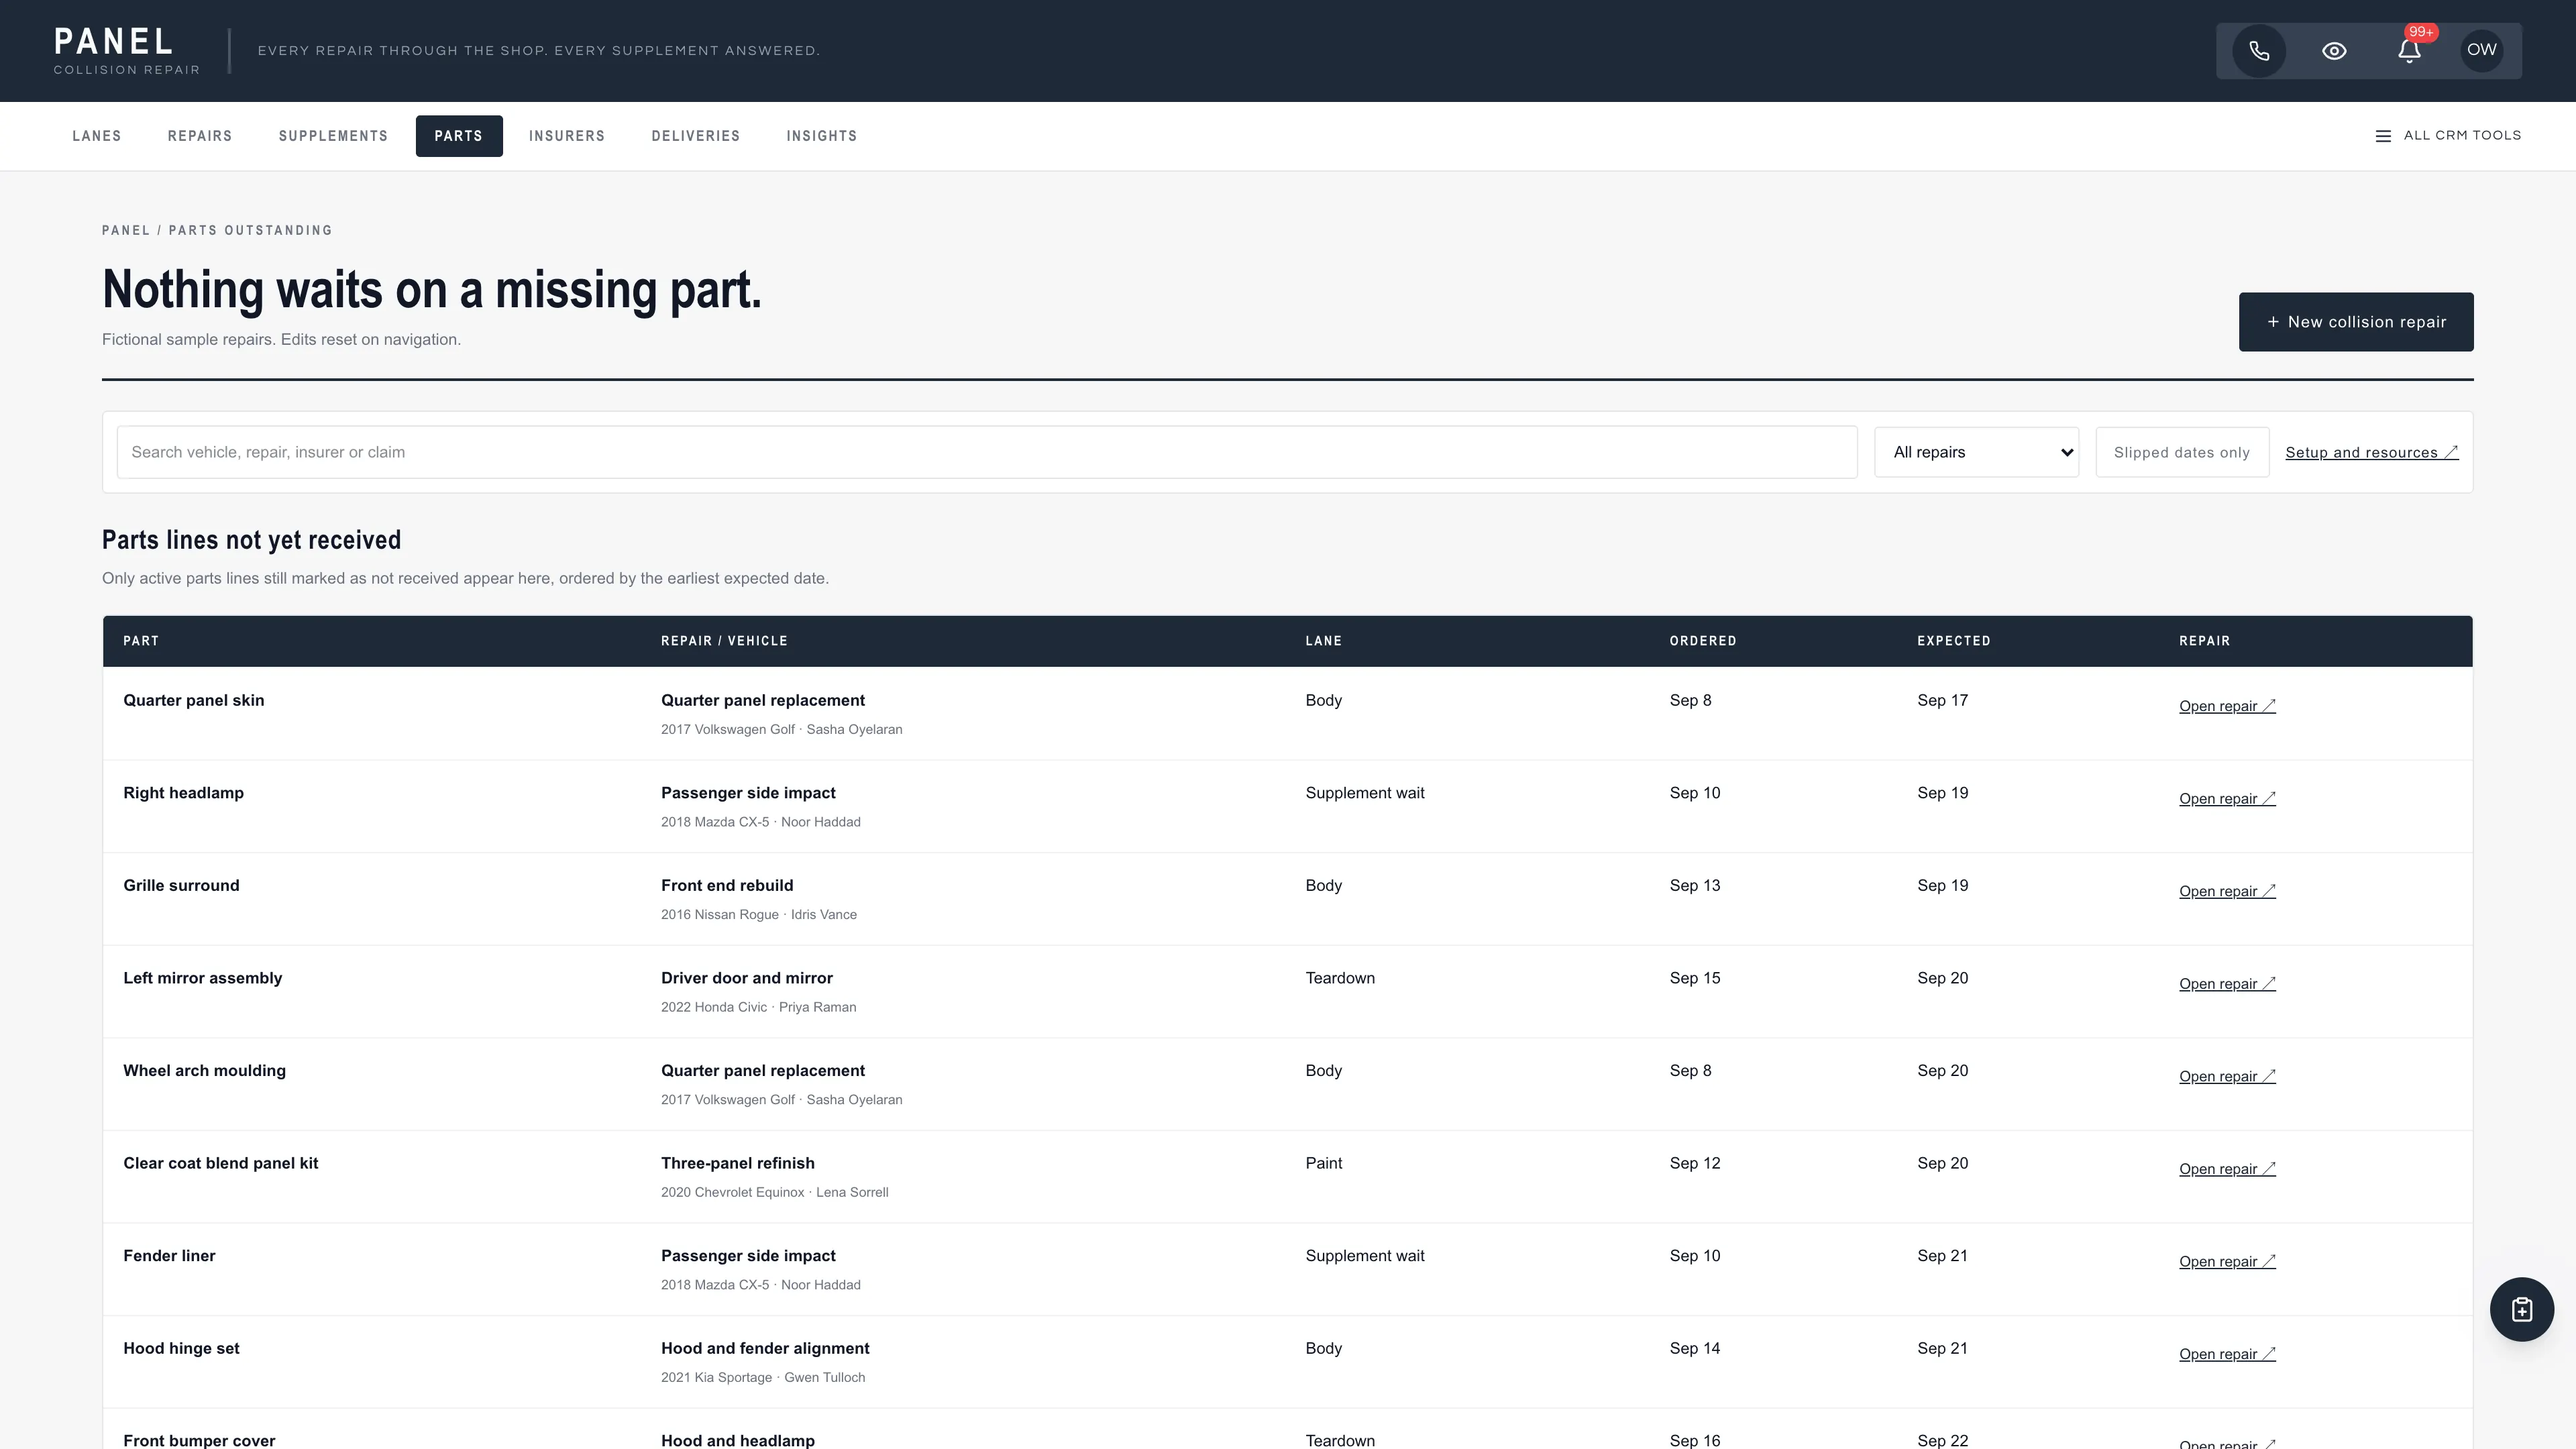Open repair for Right headlamp row
The height and width of the screenshot is (1449, 2576).
pyautogui.click(x=2227, y=799)
